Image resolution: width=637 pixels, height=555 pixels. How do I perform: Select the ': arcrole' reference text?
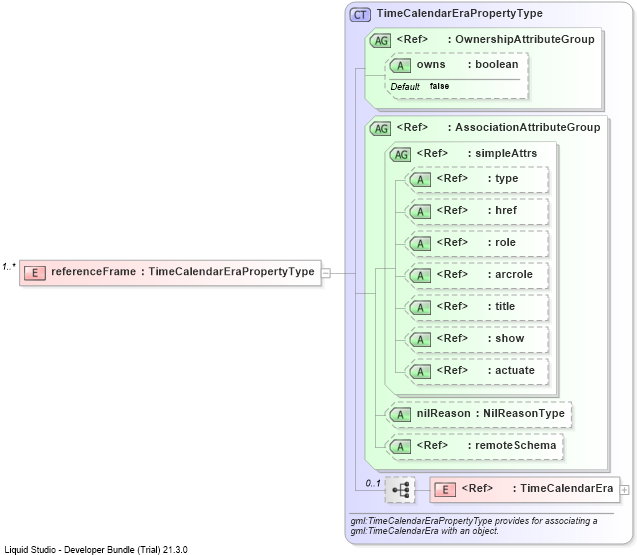coord(510,275)
